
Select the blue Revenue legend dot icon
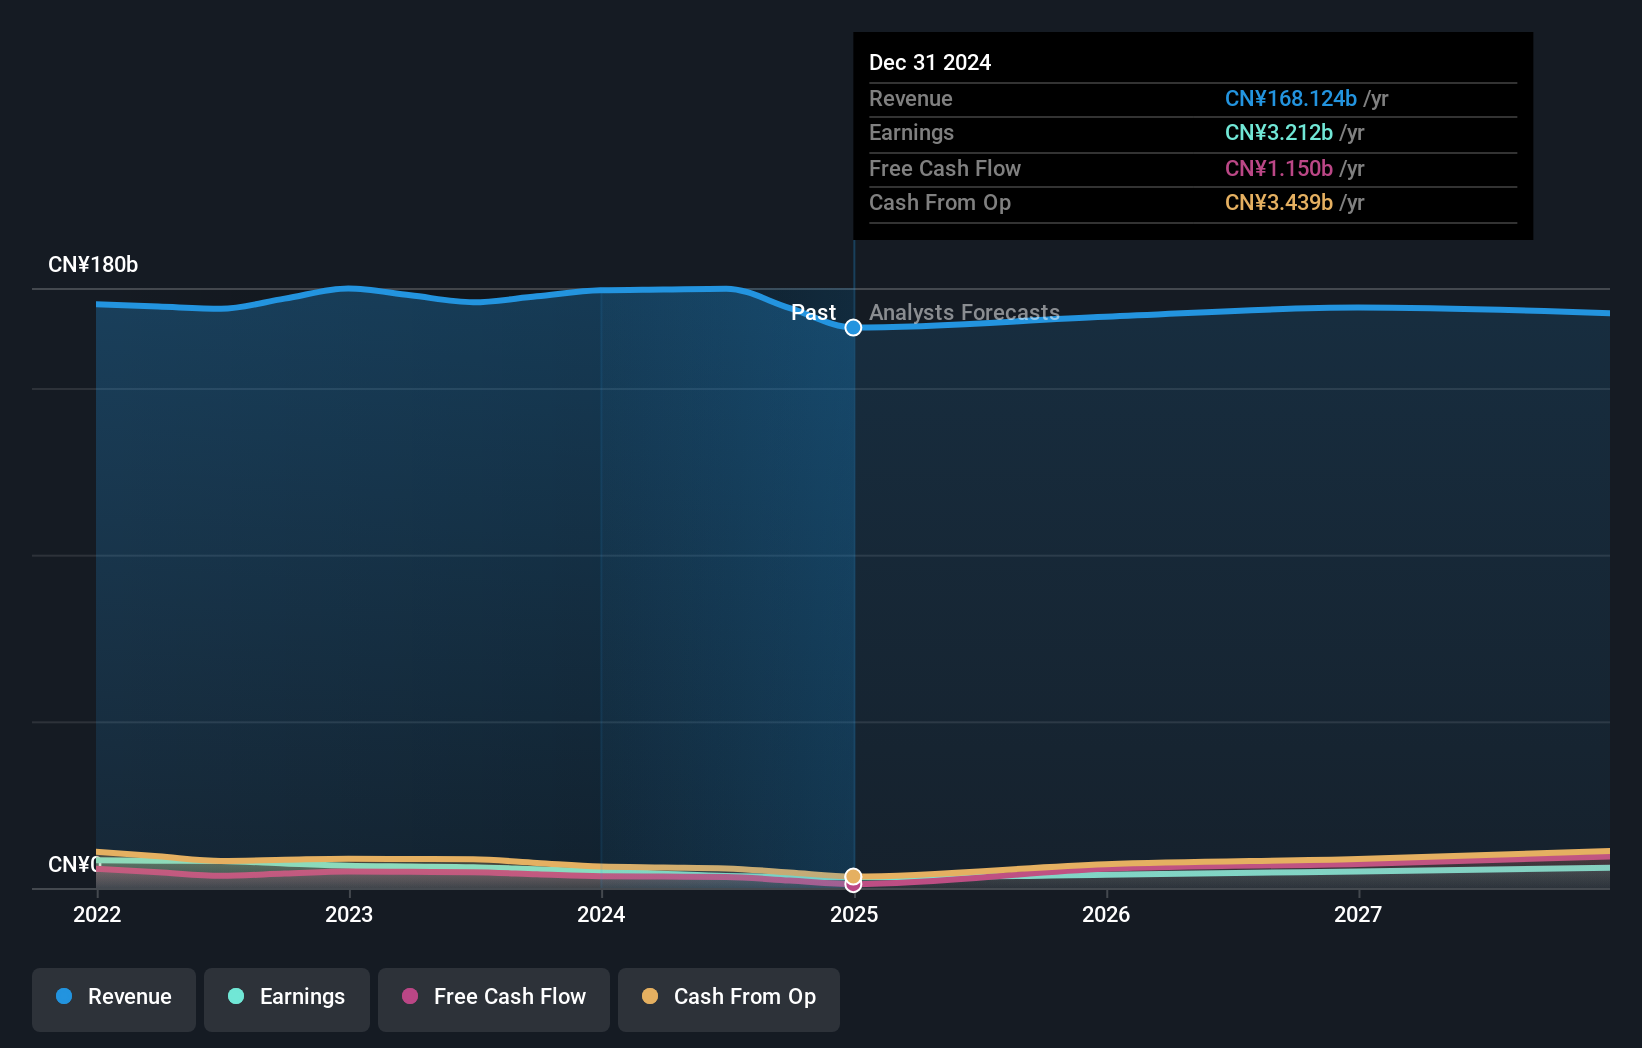click(x=62, y=997)
